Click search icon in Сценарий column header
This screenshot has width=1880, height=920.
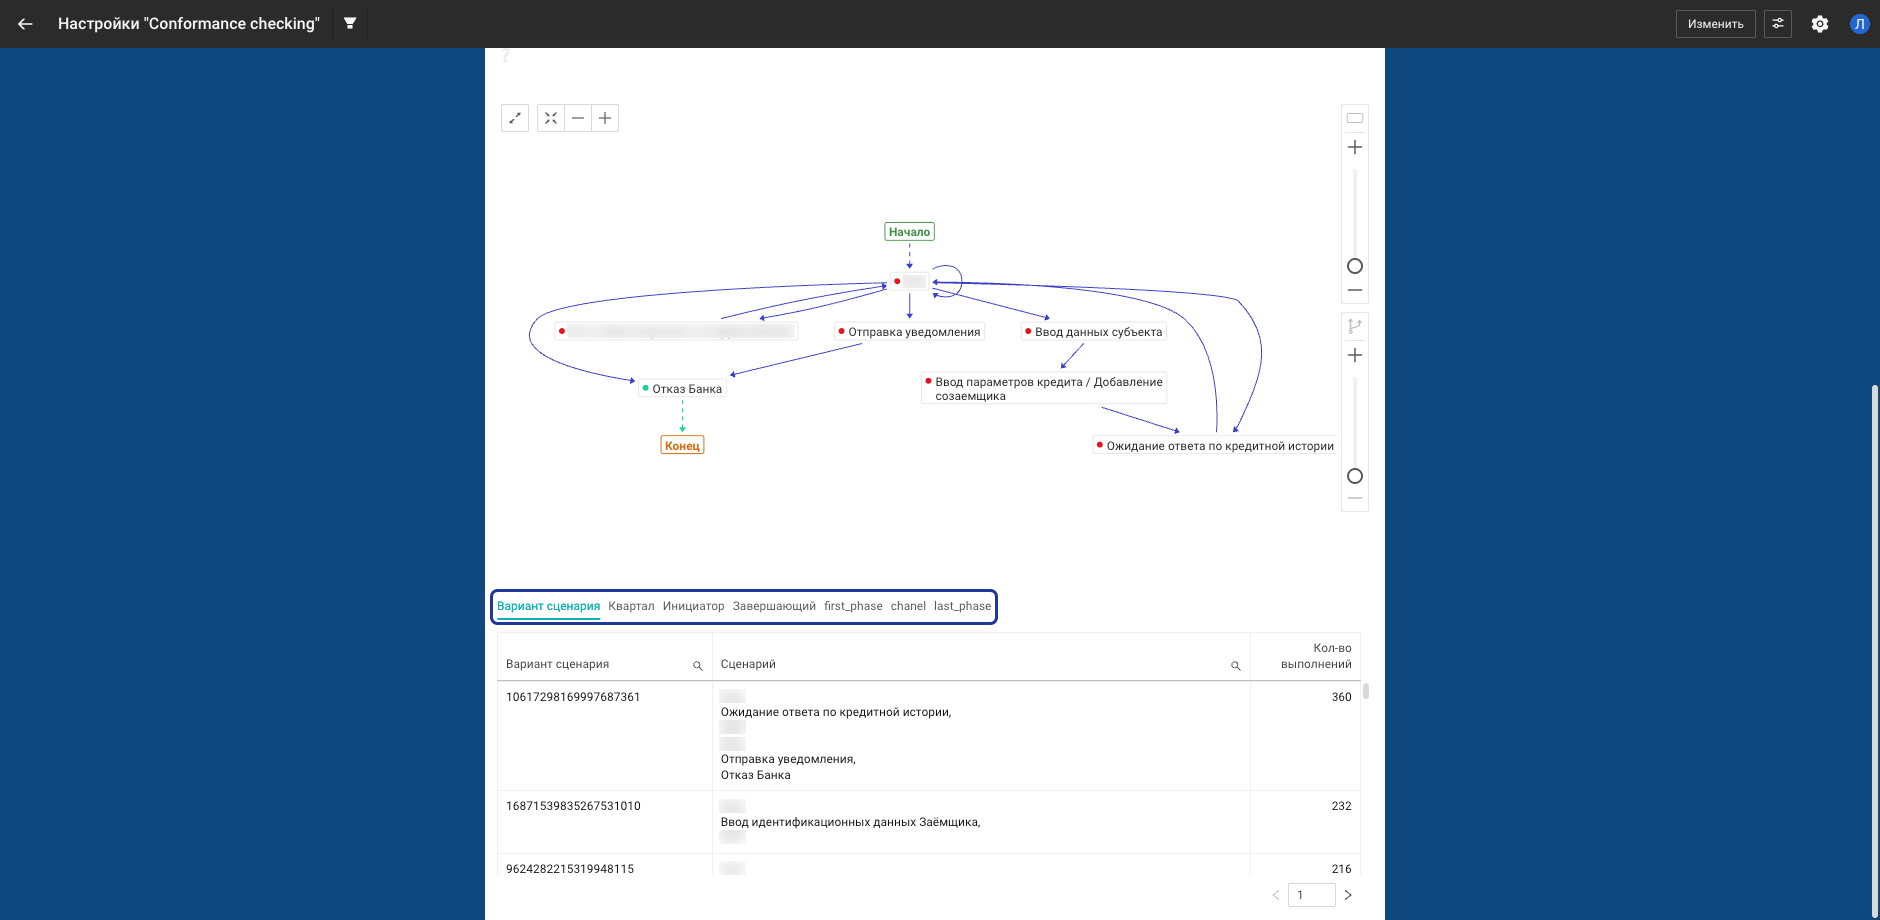coord(1236,666)
